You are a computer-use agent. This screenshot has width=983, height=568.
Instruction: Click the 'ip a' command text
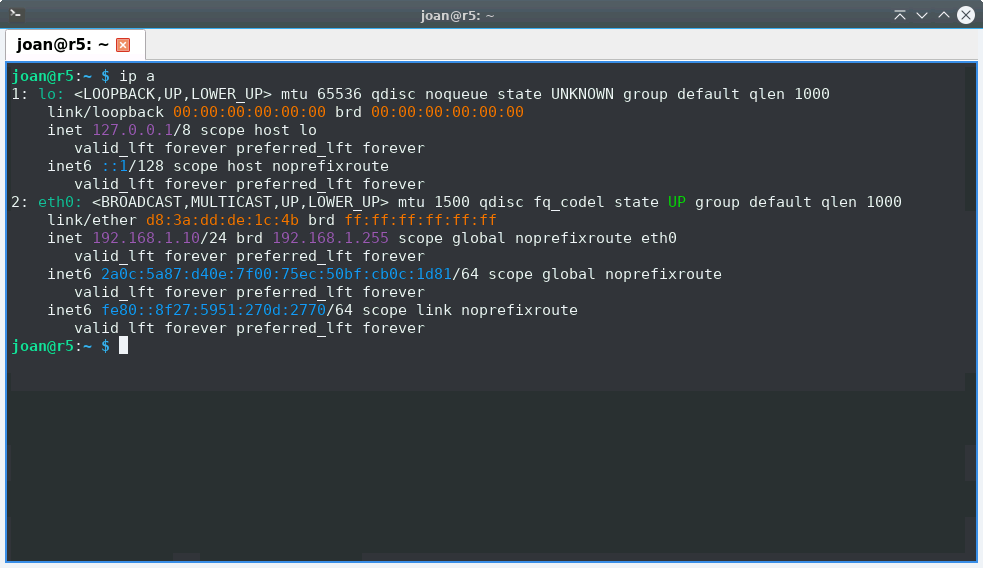pos(137,76)
